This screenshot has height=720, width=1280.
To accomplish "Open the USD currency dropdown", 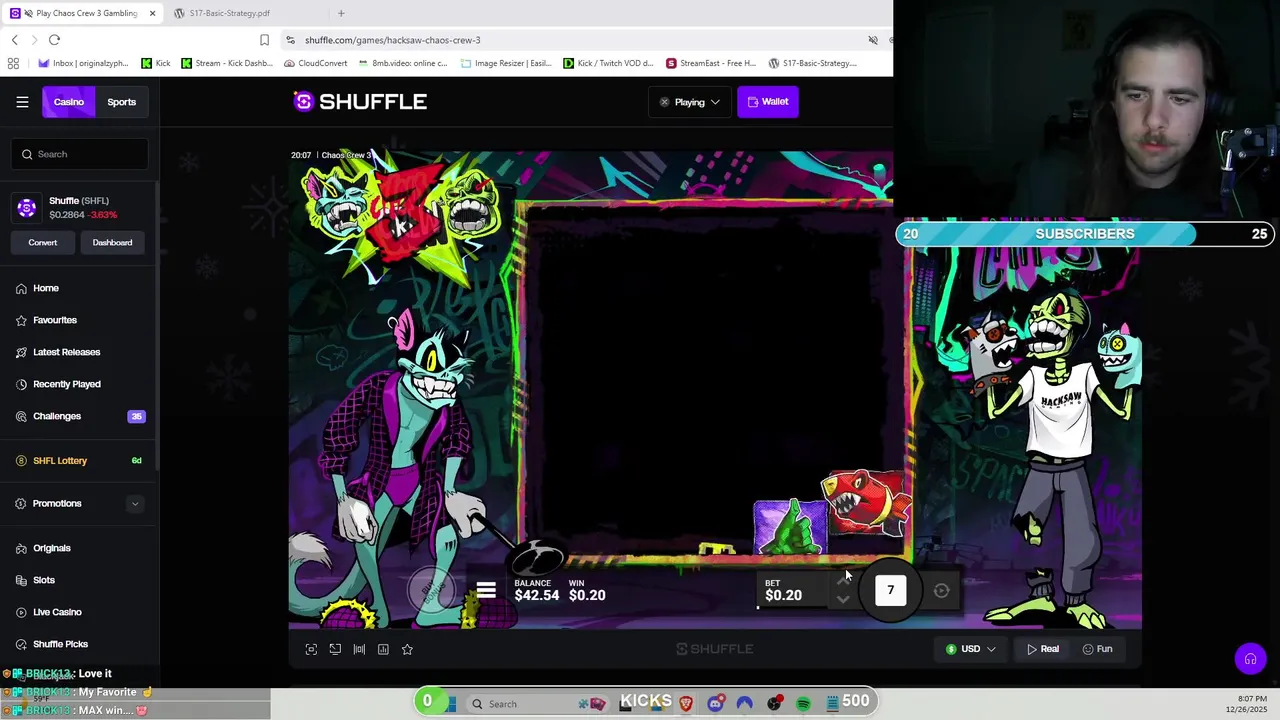I will coord(971,649).
